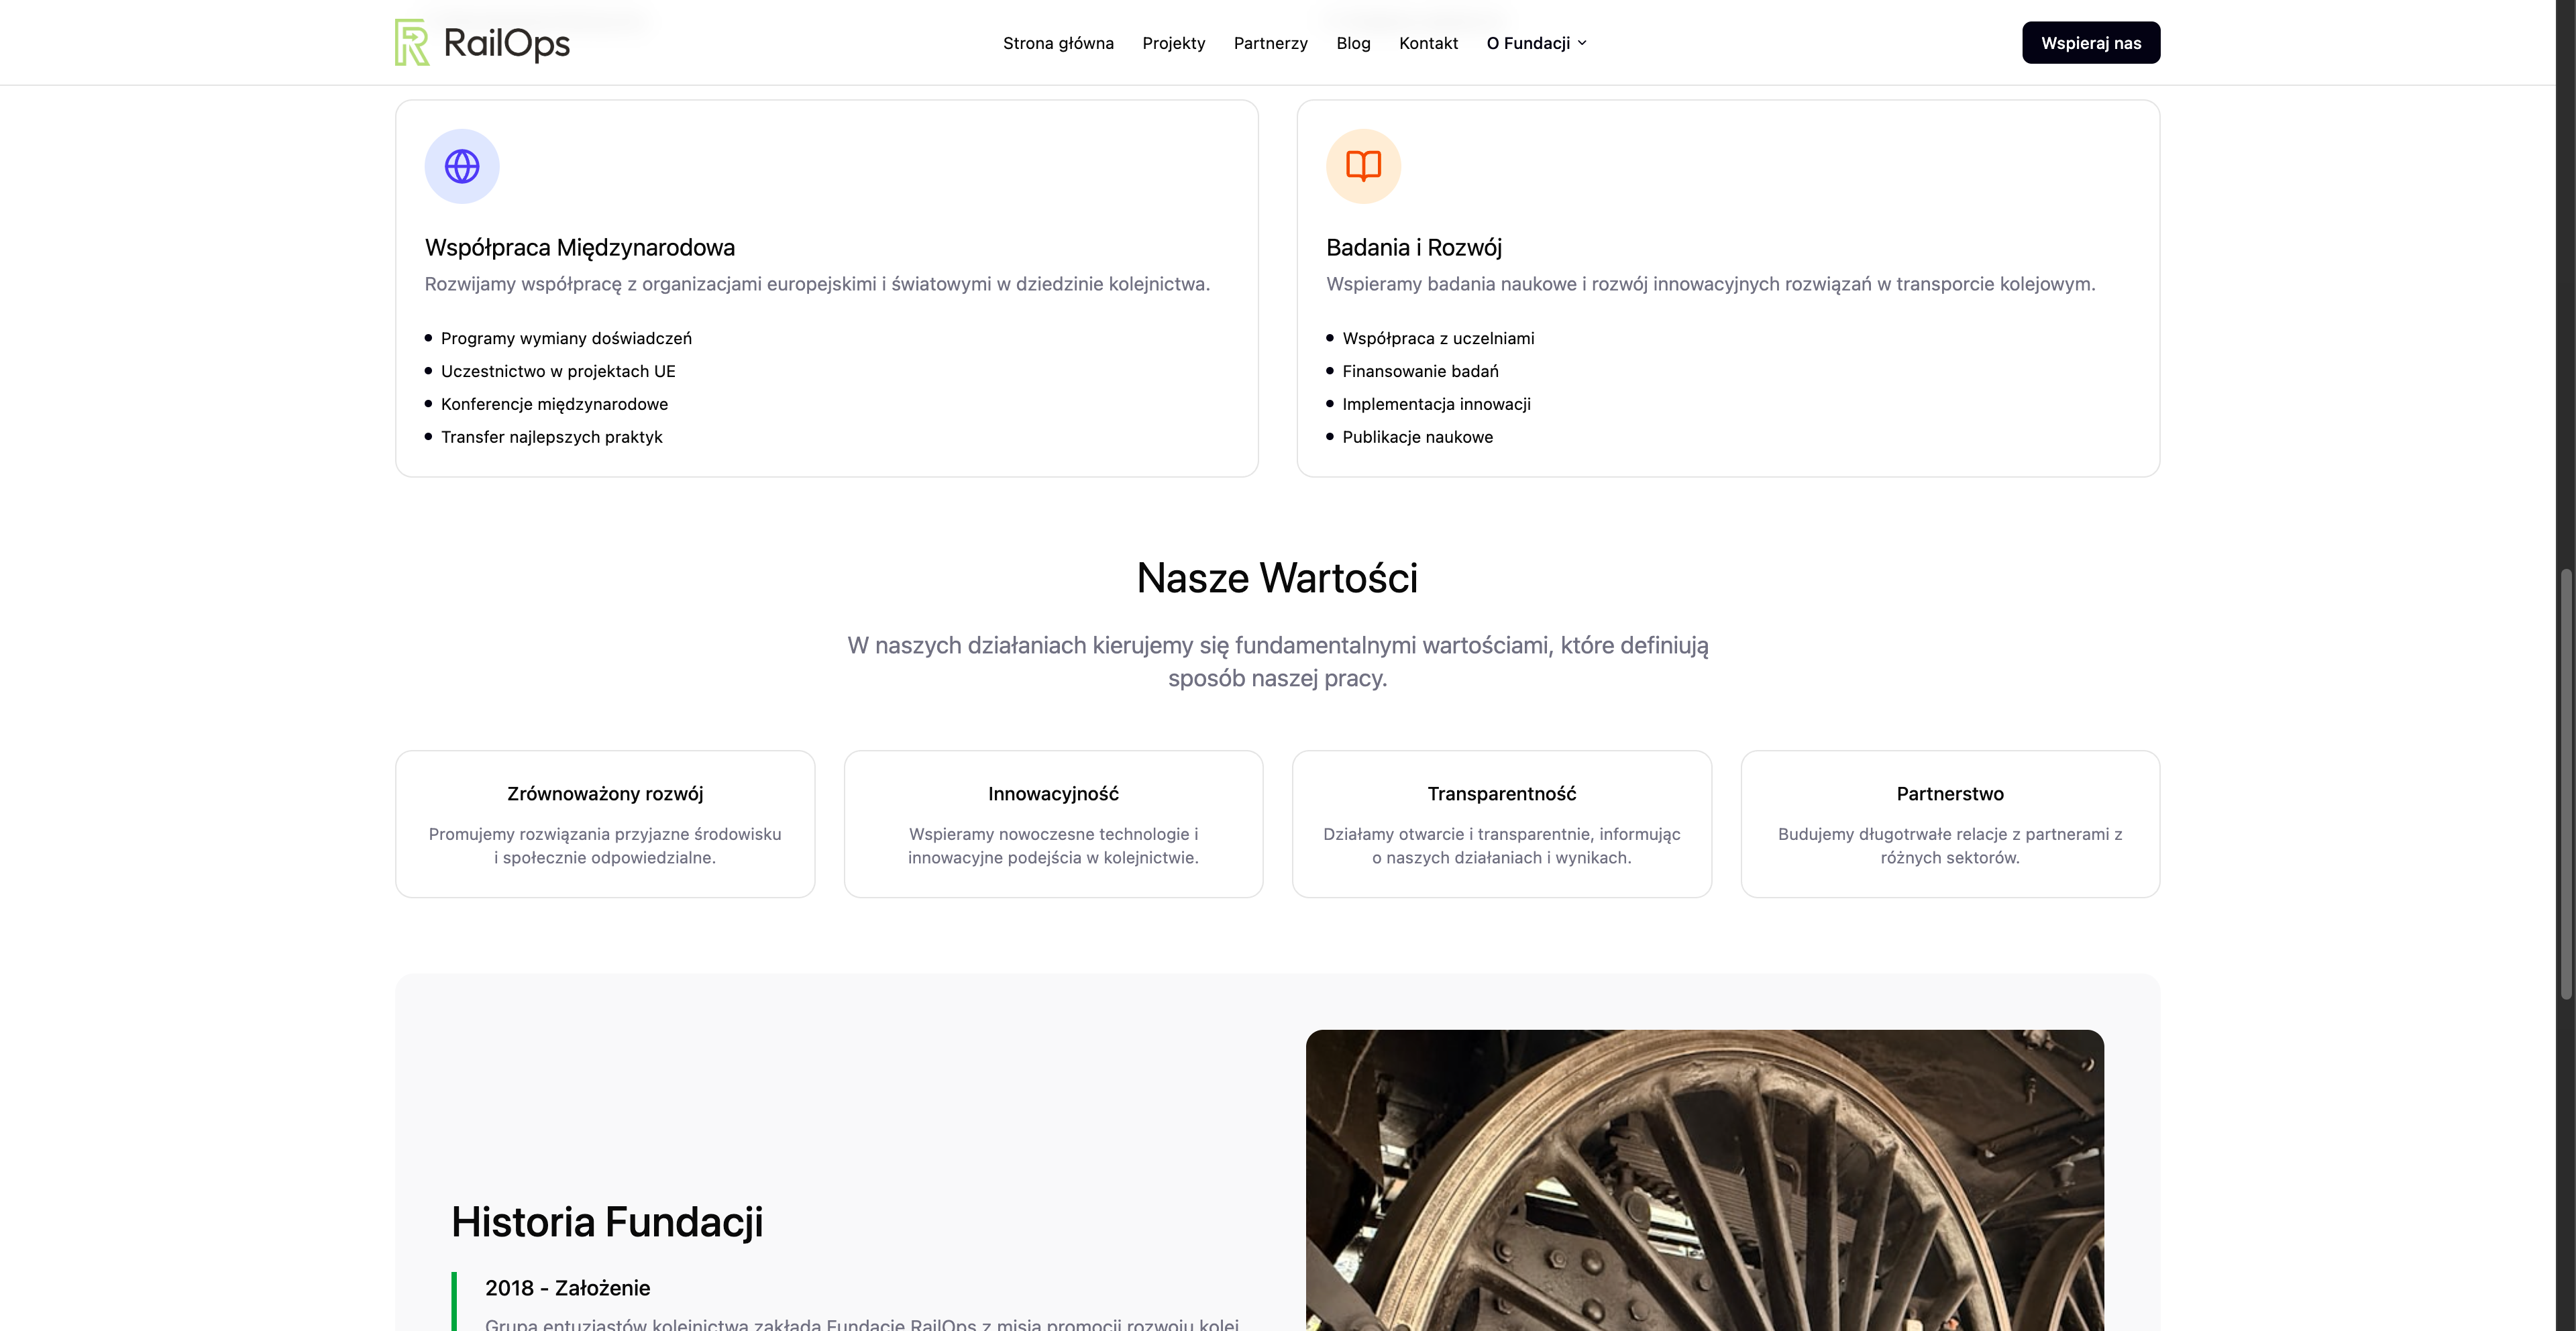
Task: Navigate to the Blog page
Action: (x=1353, y=43)
